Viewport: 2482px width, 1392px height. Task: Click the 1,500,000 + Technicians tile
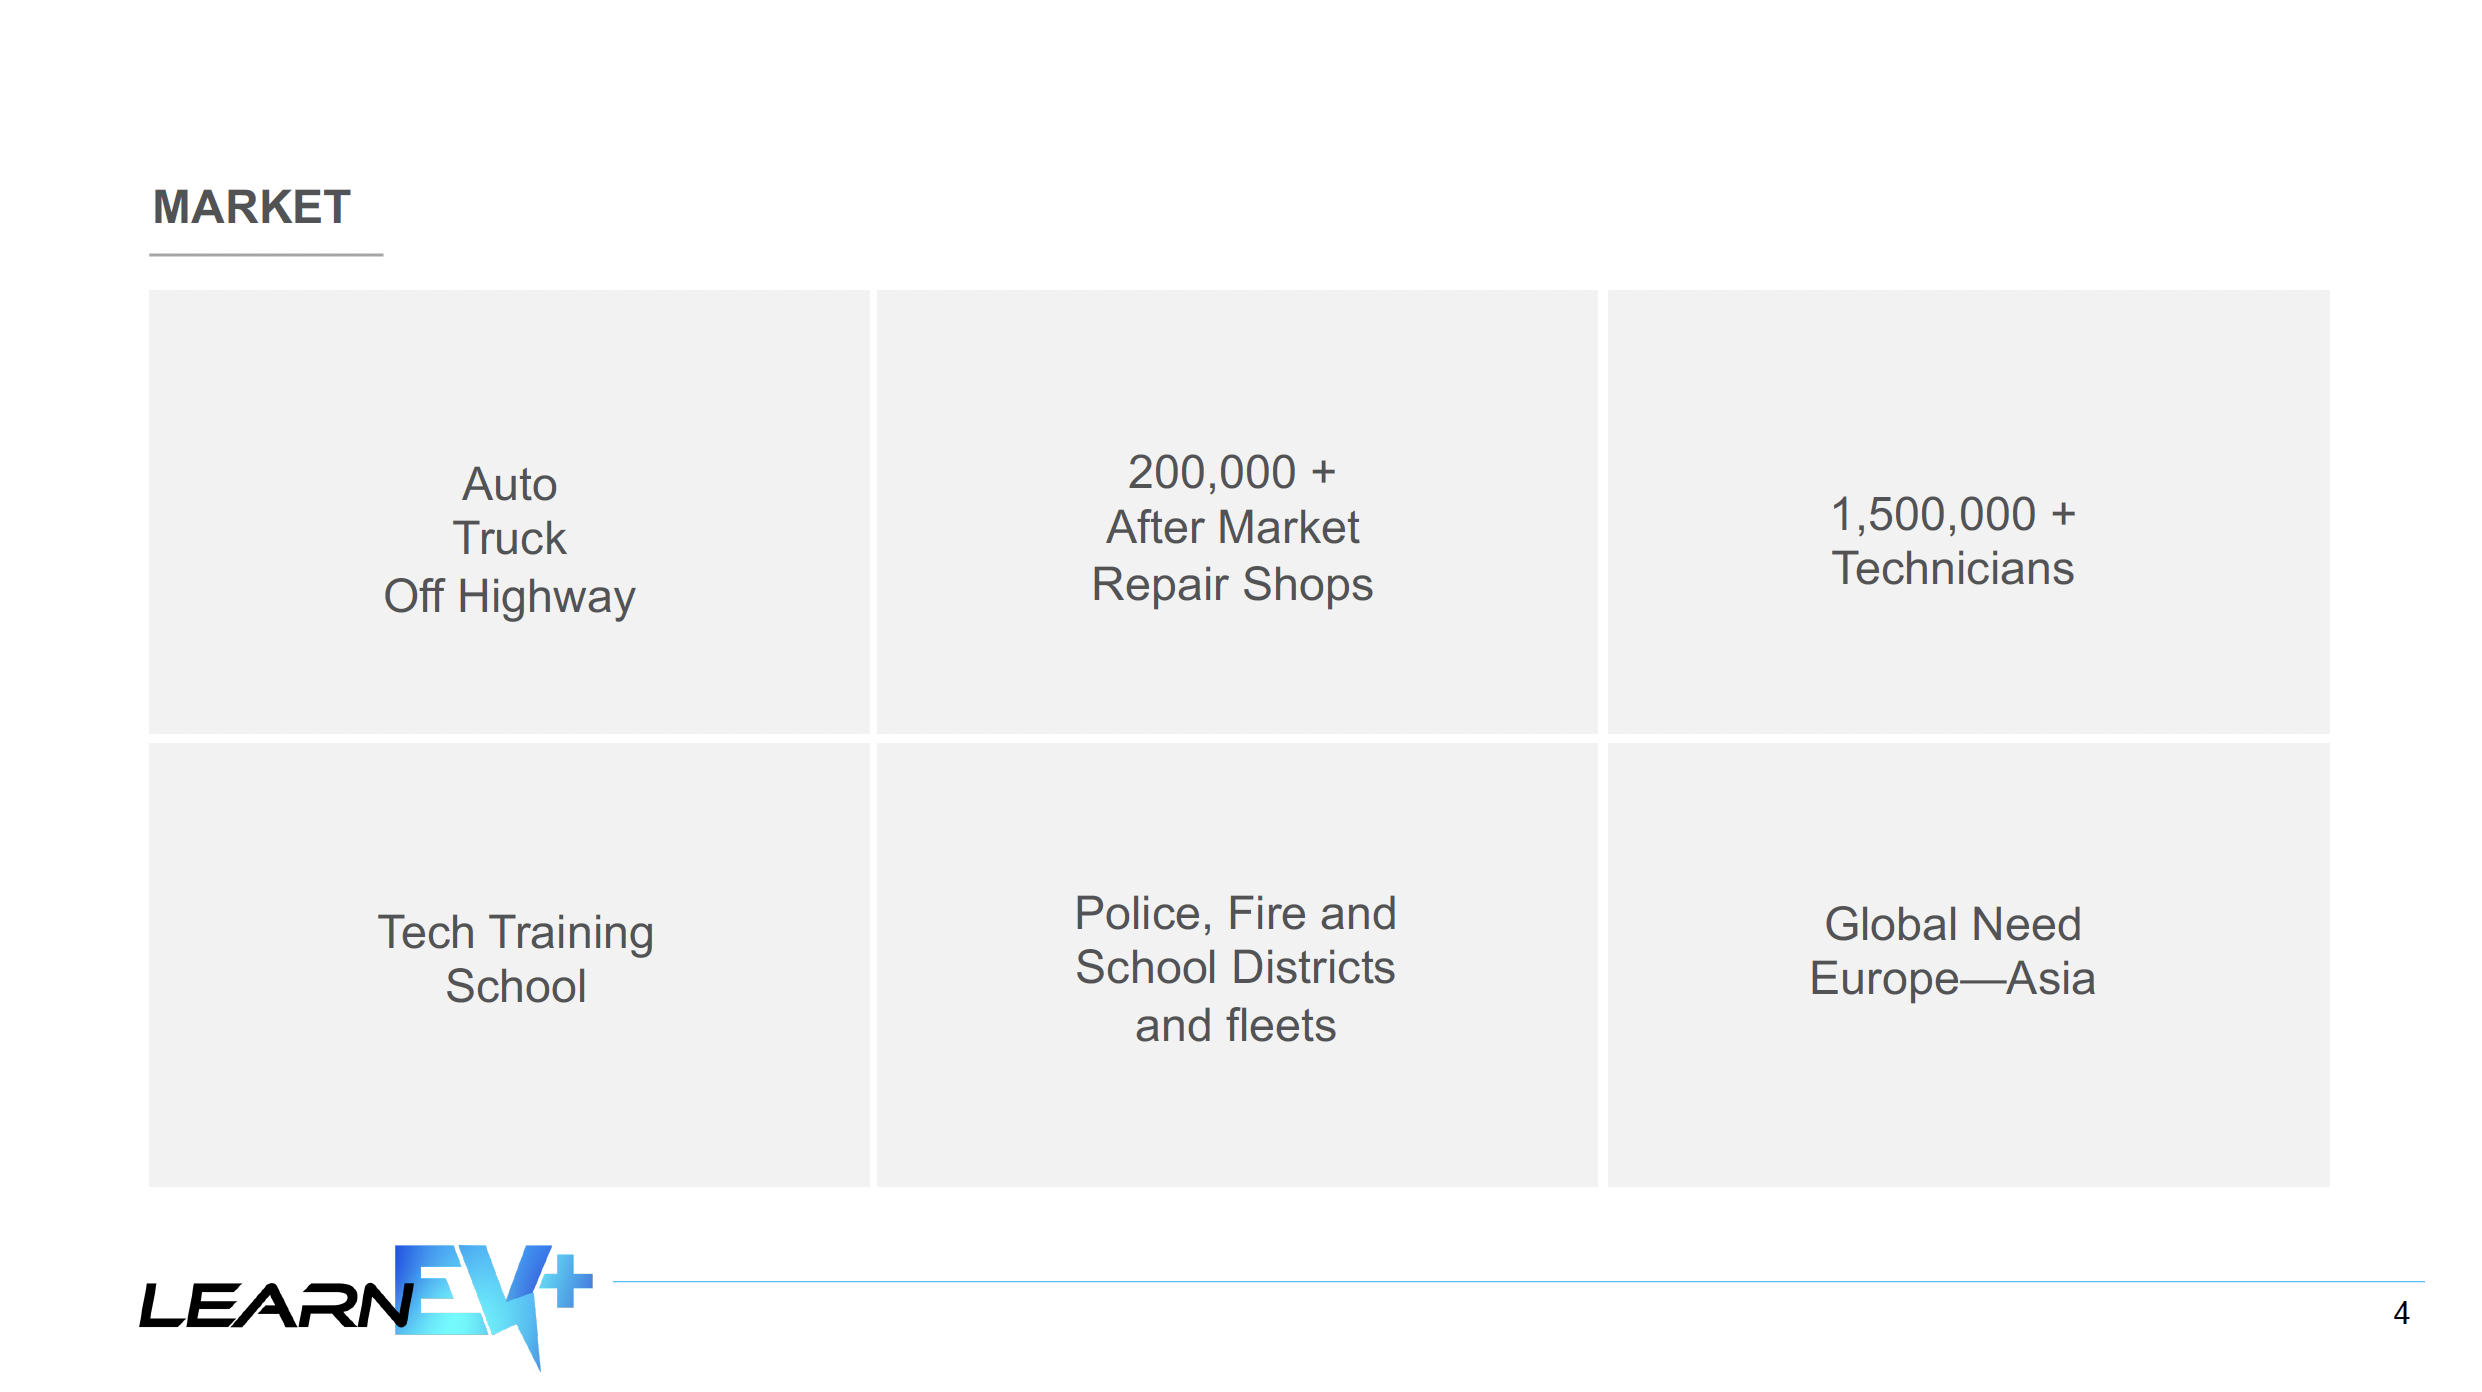(x=1968, y=511)
